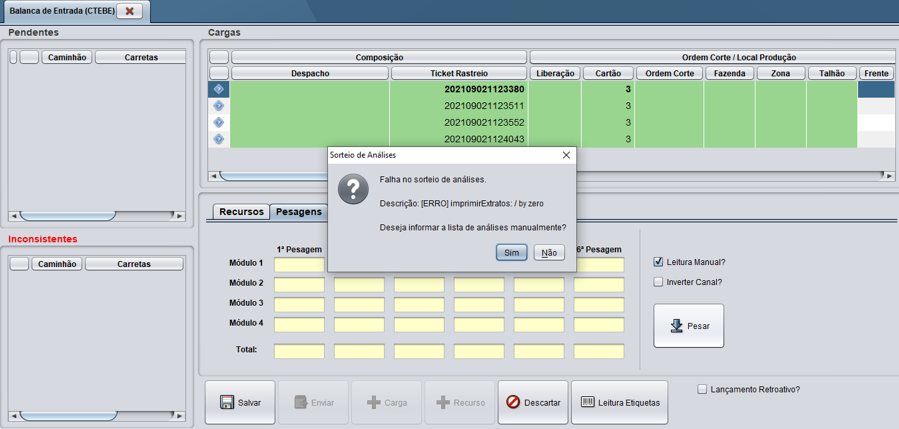Click Pendentes scrollbar left arrow
899x429 pixels.
(x=14, y=216)
